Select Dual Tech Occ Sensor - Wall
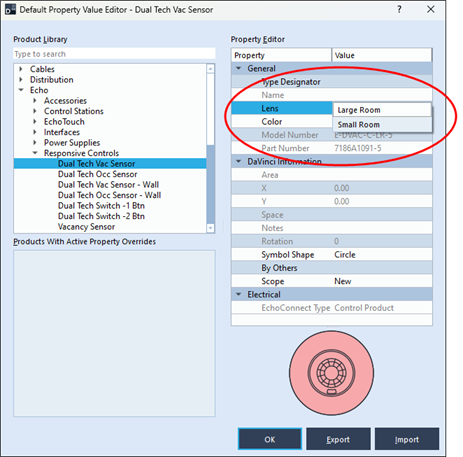This screenshot has width=463, height=457. tap(109, 195)
